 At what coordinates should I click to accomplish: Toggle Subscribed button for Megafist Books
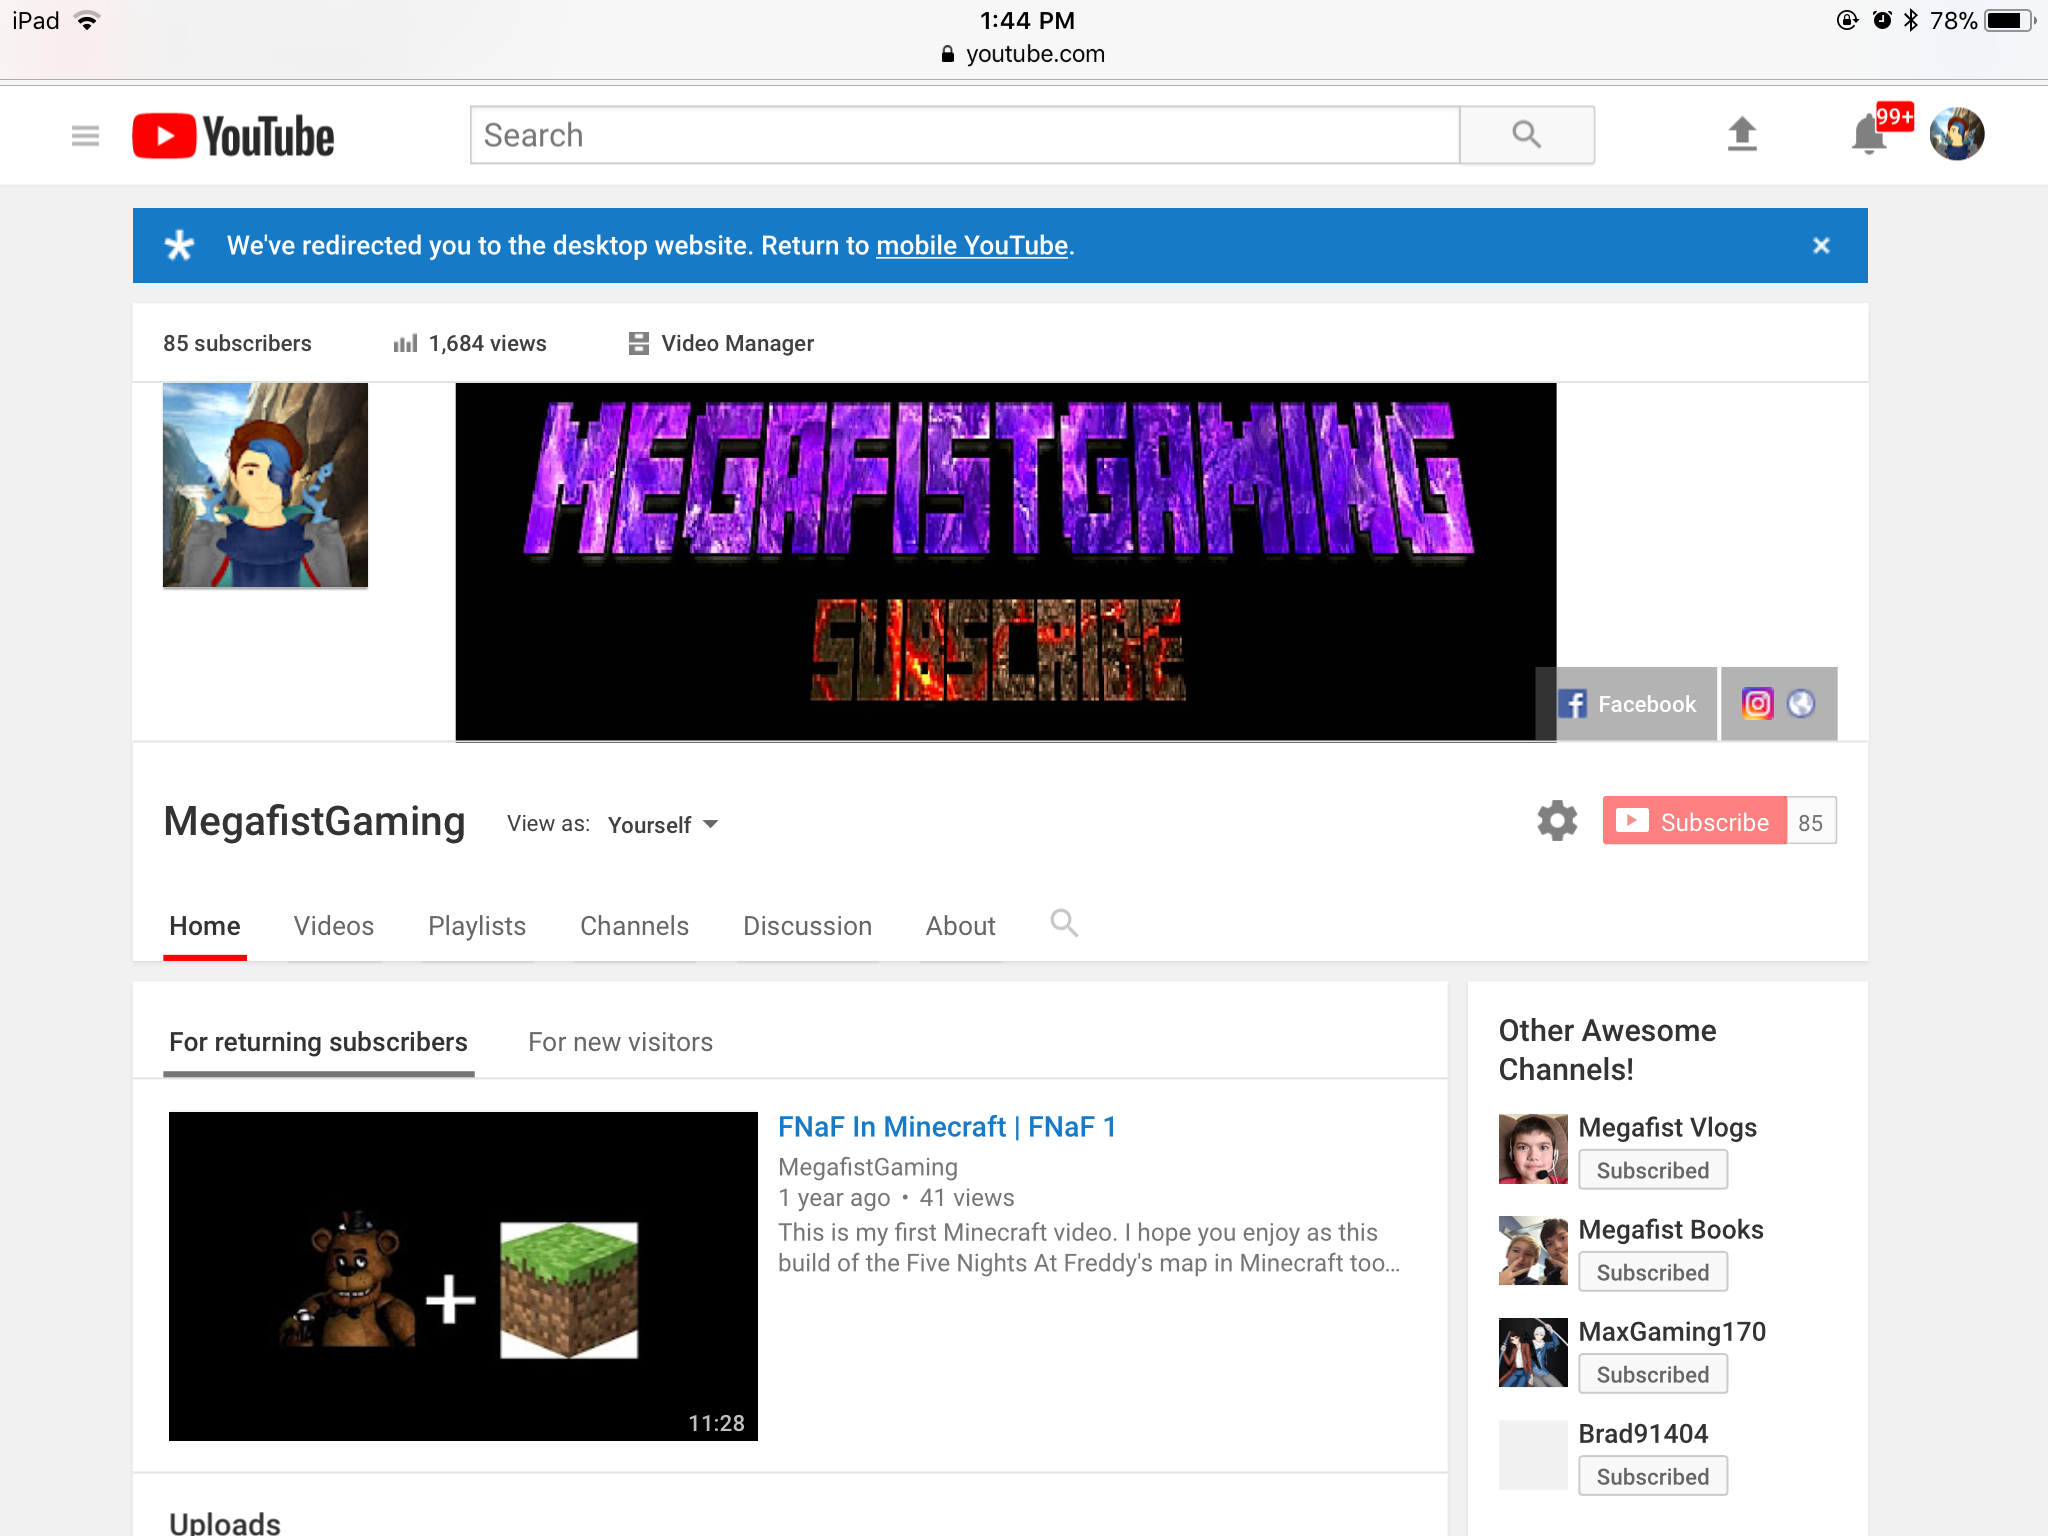(1653, 1272)
